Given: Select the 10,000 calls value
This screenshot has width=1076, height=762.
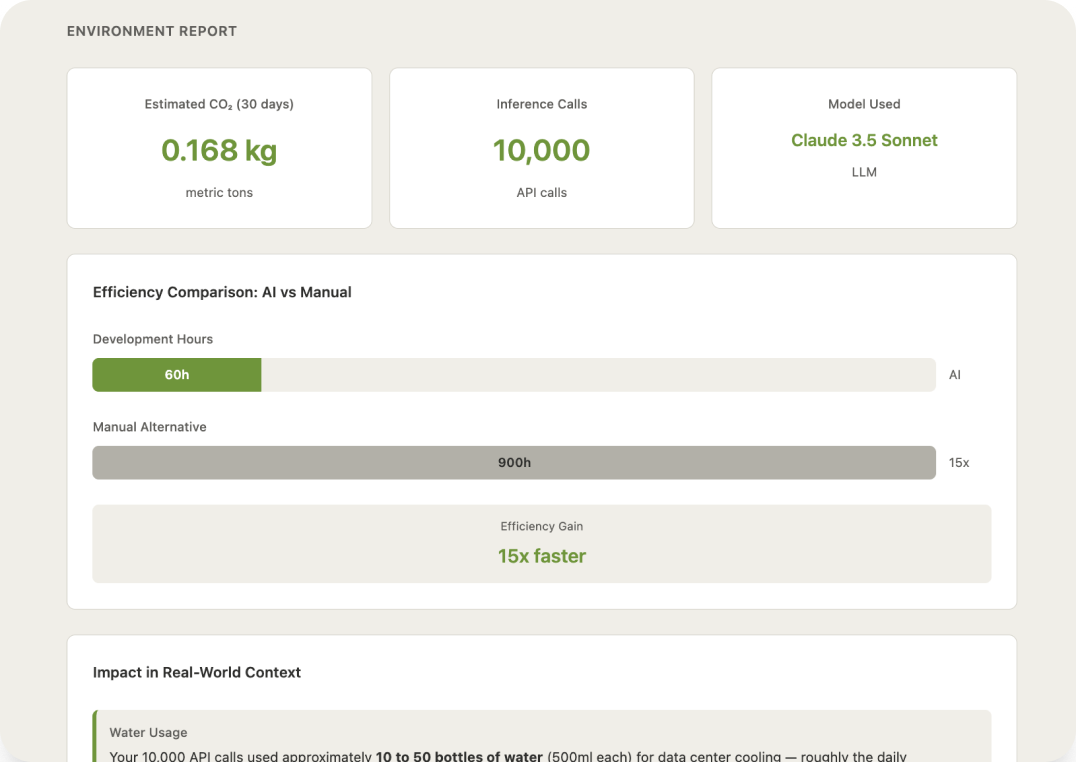Looking at the screenshot, I should 541,150.
